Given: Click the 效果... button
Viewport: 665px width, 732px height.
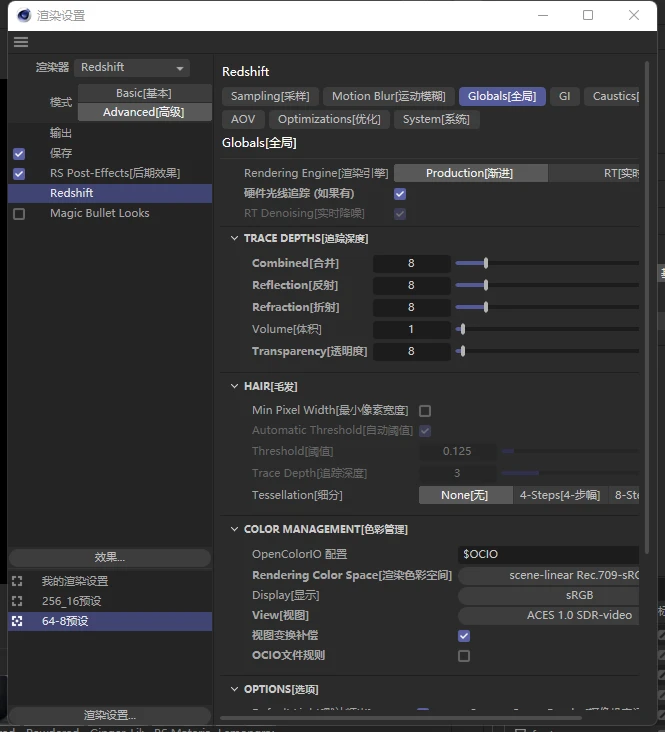Looking at the screenshot, I should 109,557.
